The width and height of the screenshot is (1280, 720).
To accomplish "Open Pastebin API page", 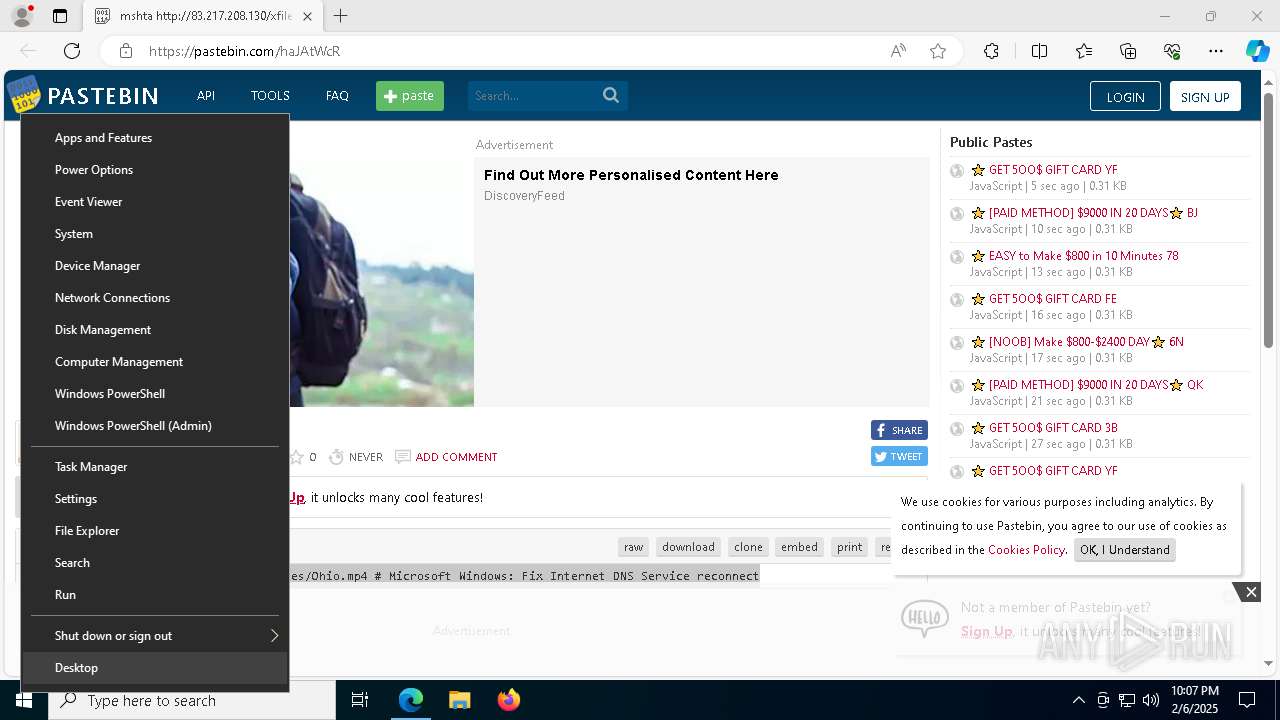I will pos(206,96).
